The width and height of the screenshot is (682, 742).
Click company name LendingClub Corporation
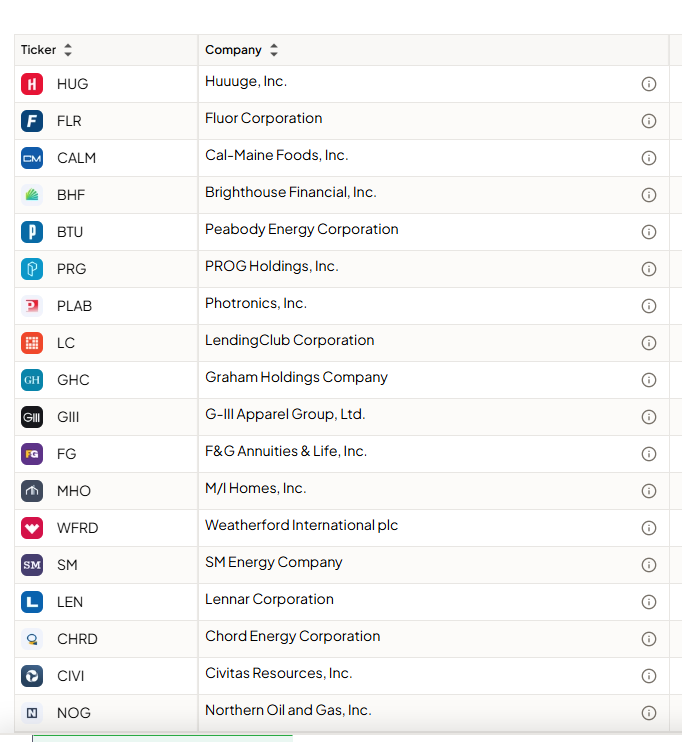click(290, 341)
